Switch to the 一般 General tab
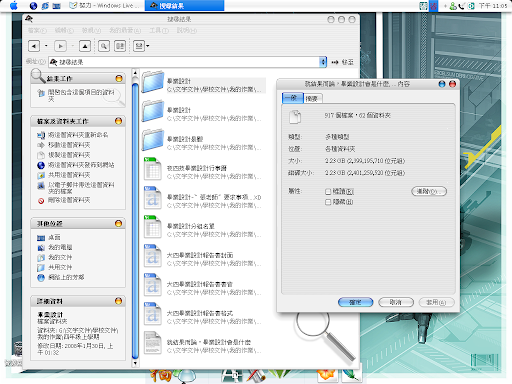 point(292,98)
